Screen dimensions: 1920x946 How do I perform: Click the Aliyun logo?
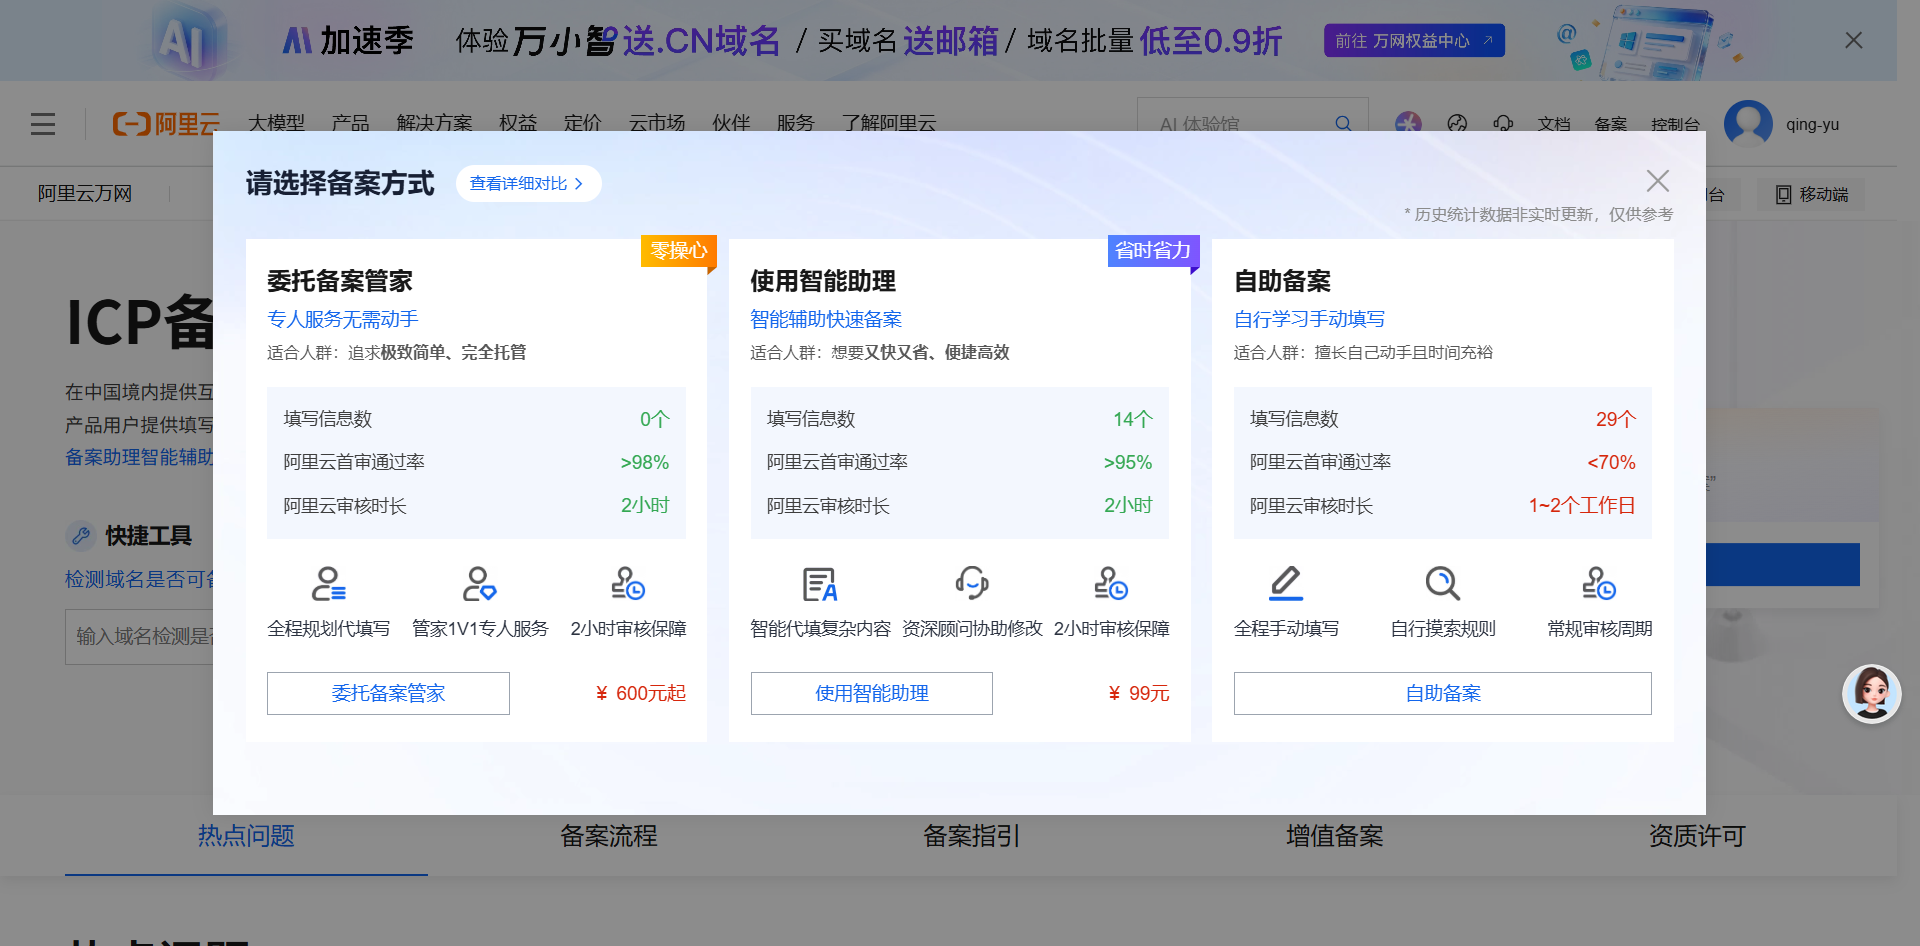click(166, 124)
